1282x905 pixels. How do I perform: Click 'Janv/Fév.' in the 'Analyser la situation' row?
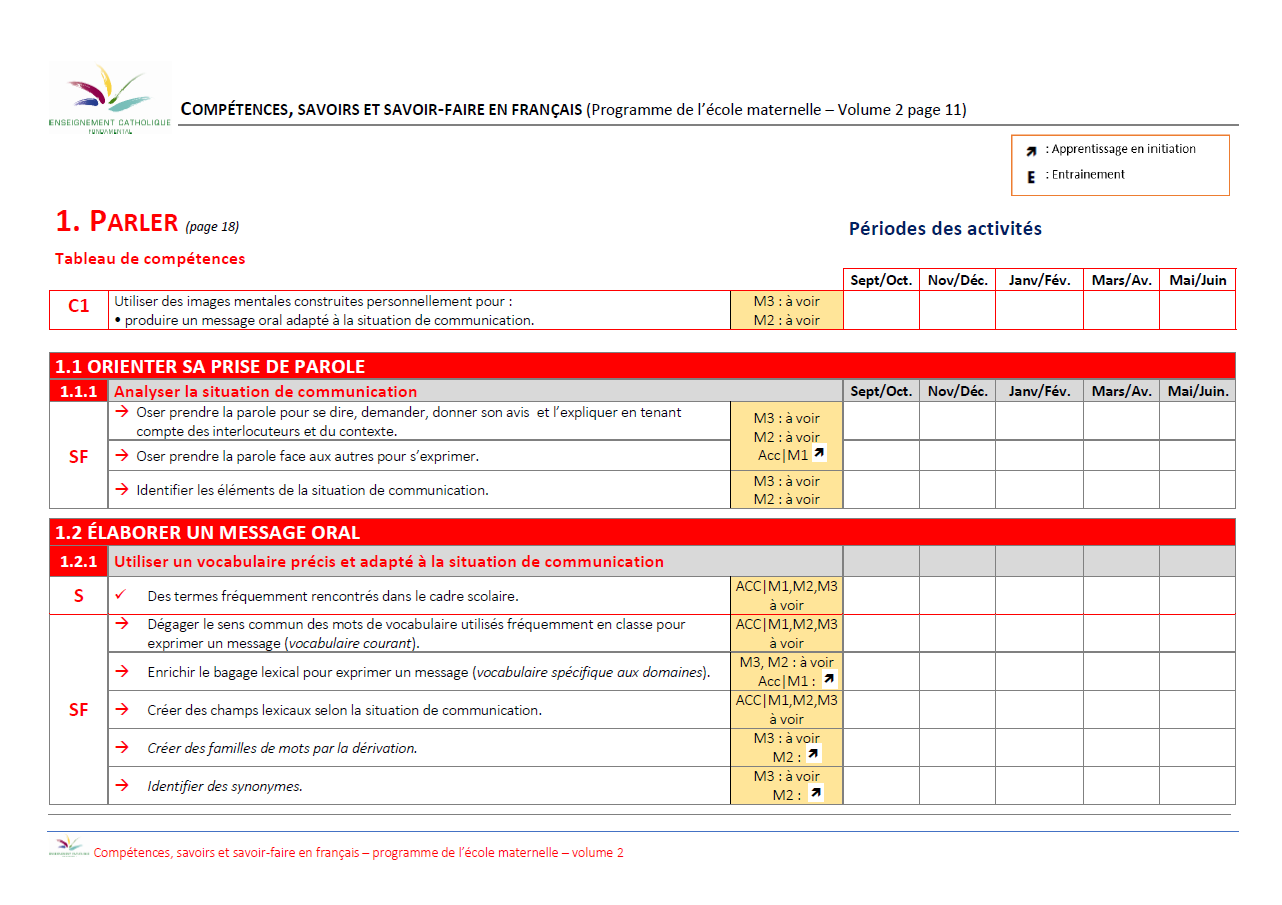pos(1039,391)
